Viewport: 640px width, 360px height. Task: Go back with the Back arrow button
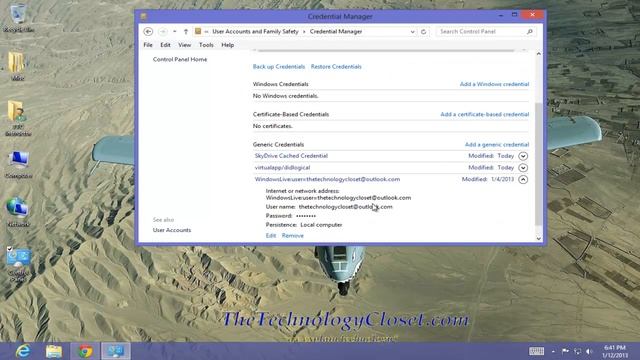pos(148,31)
